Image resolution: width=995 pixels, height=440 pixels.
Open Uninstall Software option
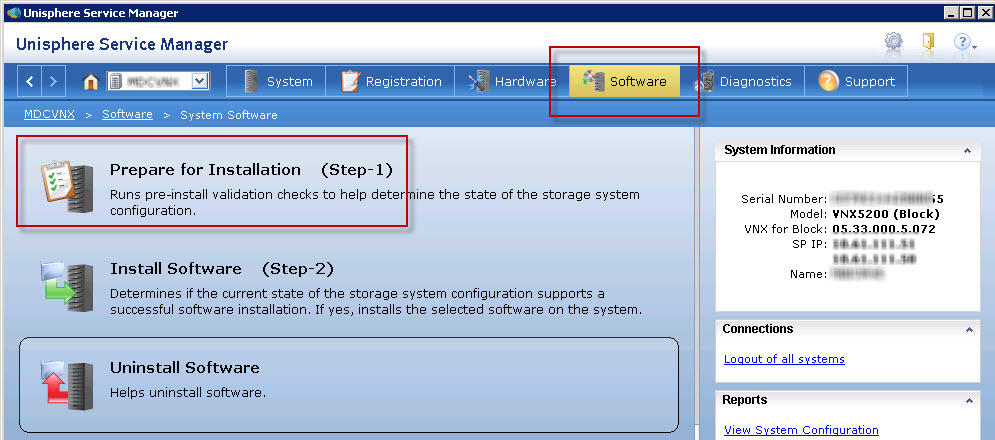coord(349,384)
